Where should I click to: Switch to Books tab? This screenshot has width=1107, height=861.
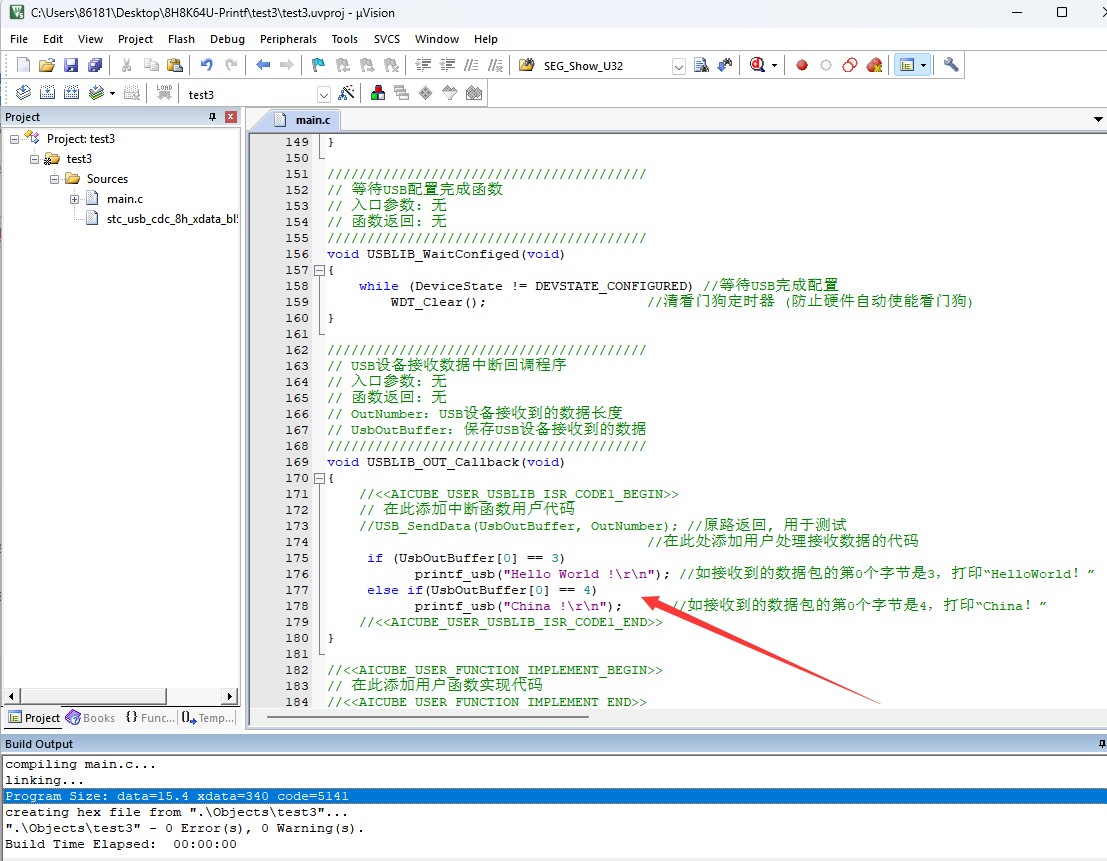[90, 718]
